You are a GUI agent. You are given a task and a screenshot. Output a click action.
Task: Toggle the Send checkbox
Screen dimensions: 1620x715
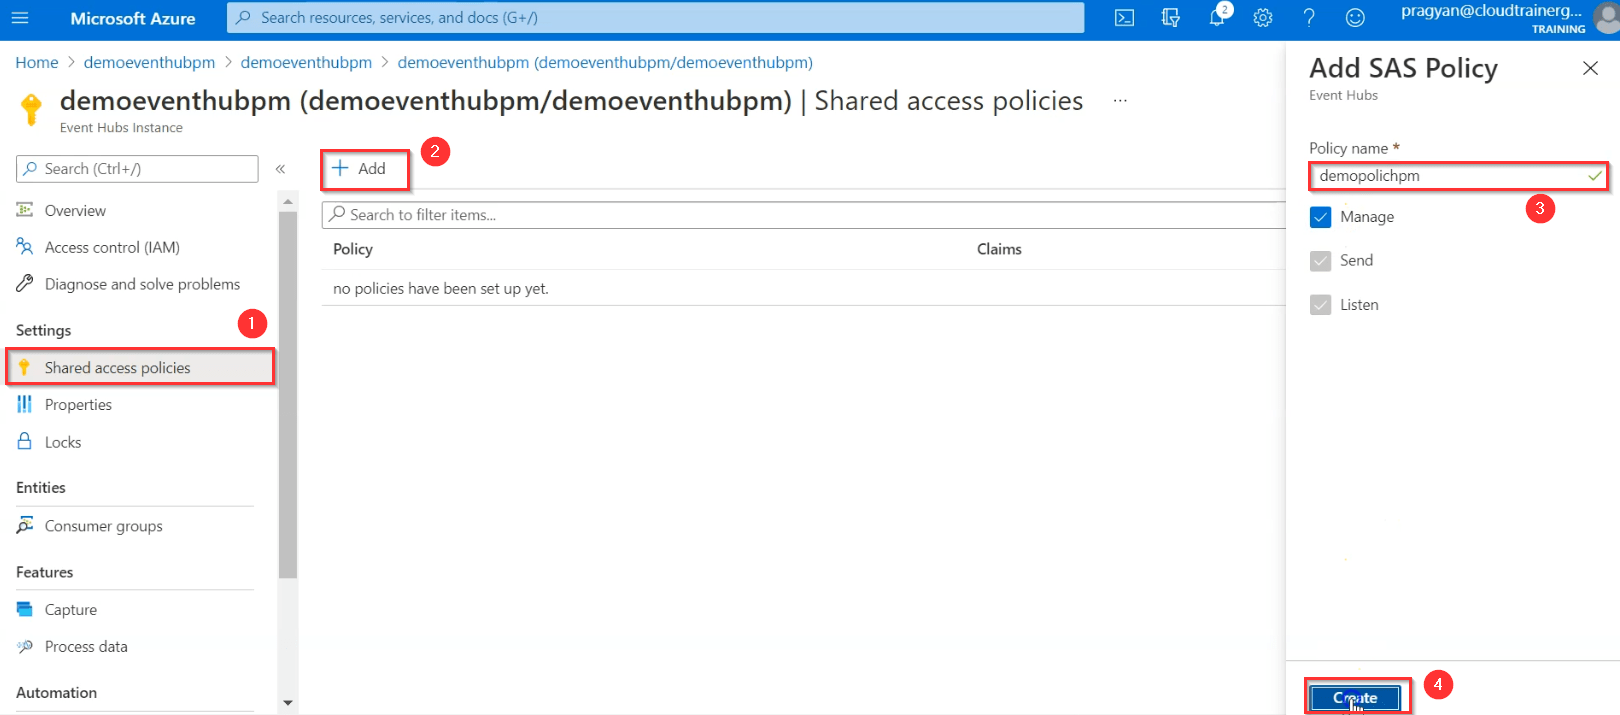pyautogui.click(x=1321, y=261)
